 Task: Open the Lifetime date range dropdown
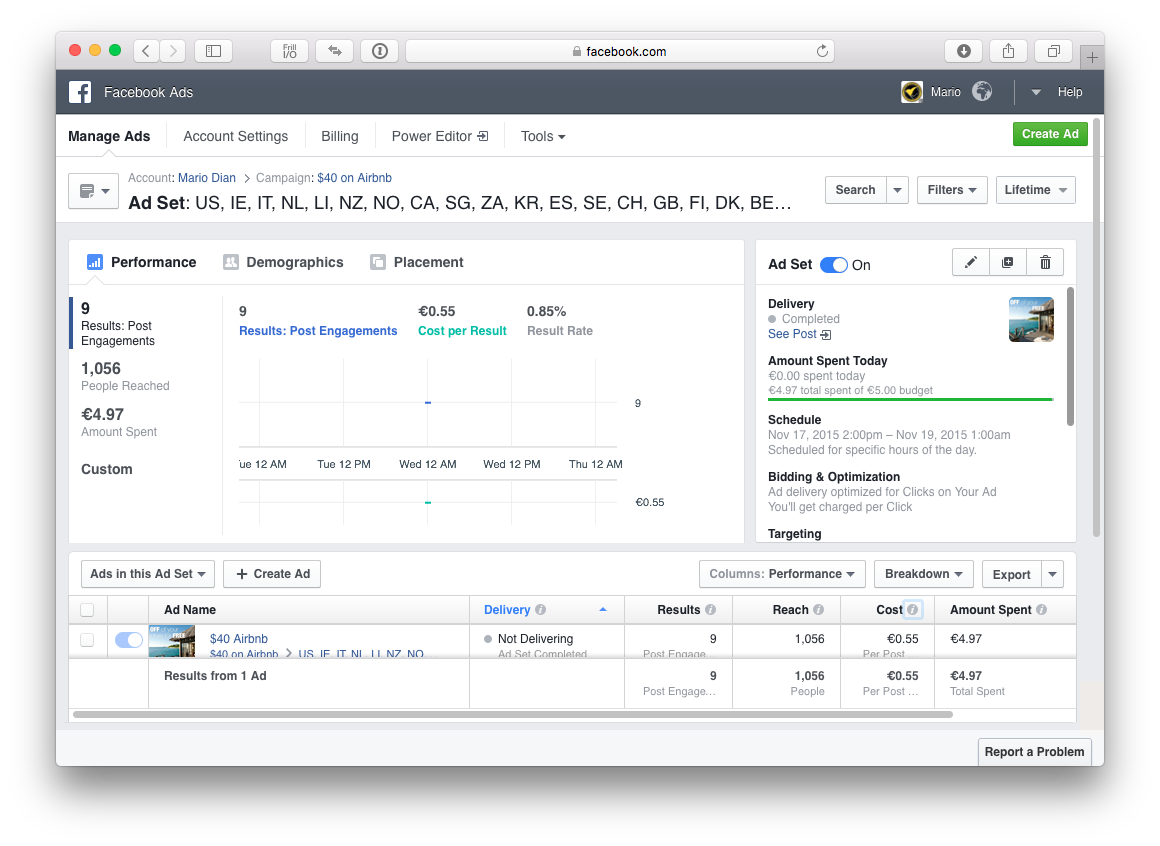1036,190
